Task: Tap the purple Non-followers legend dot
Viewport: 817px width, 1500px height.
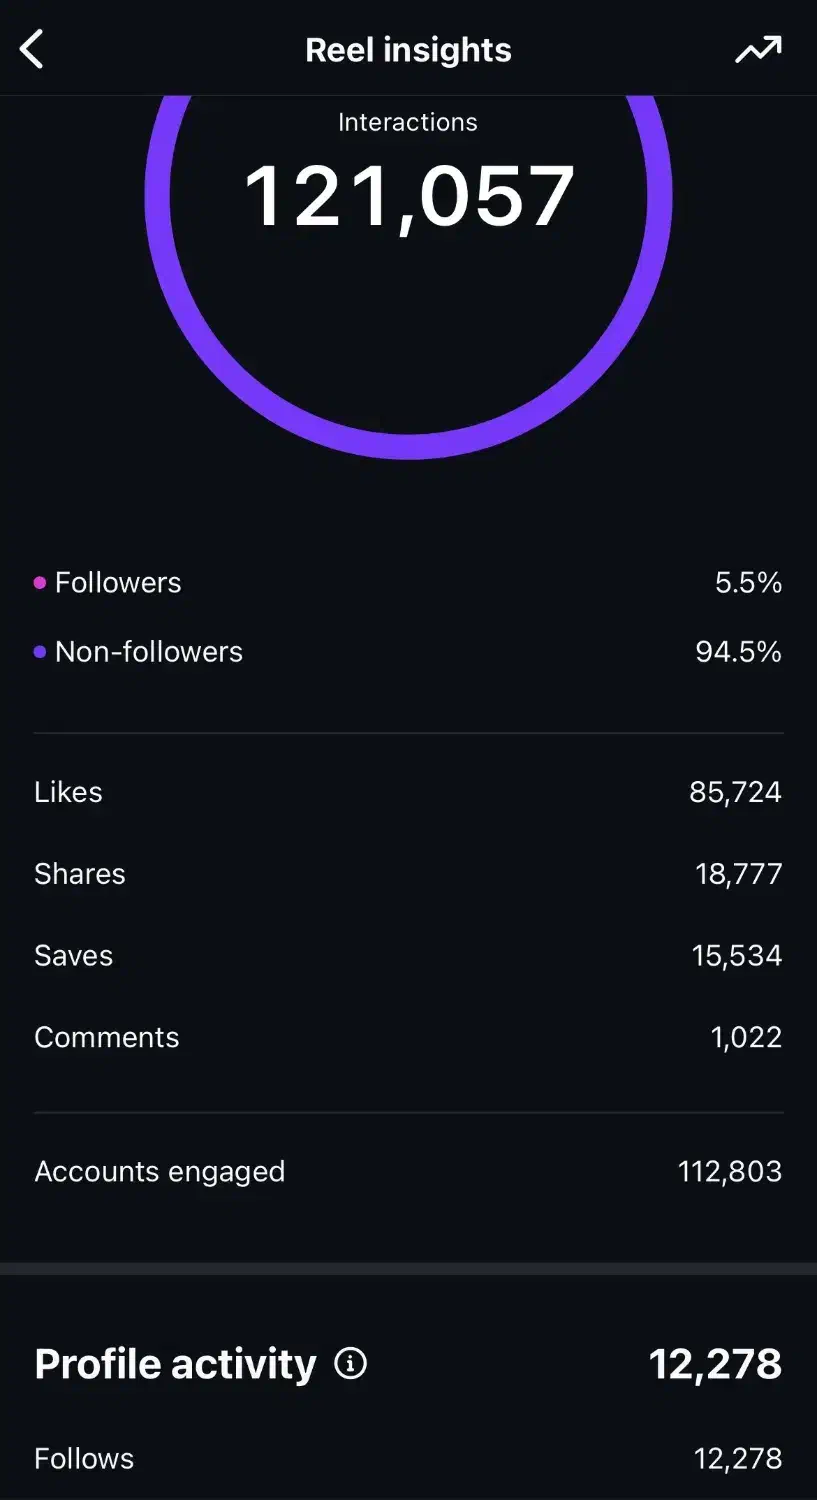Action: click(40, 652)
